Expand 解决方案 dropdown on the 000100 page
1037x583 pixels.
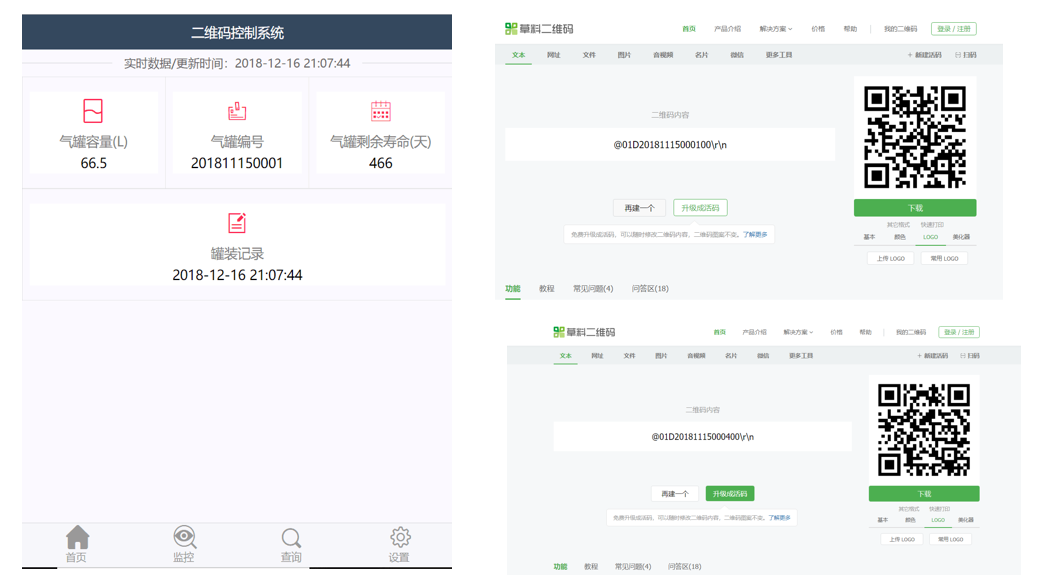pos(776,28)
